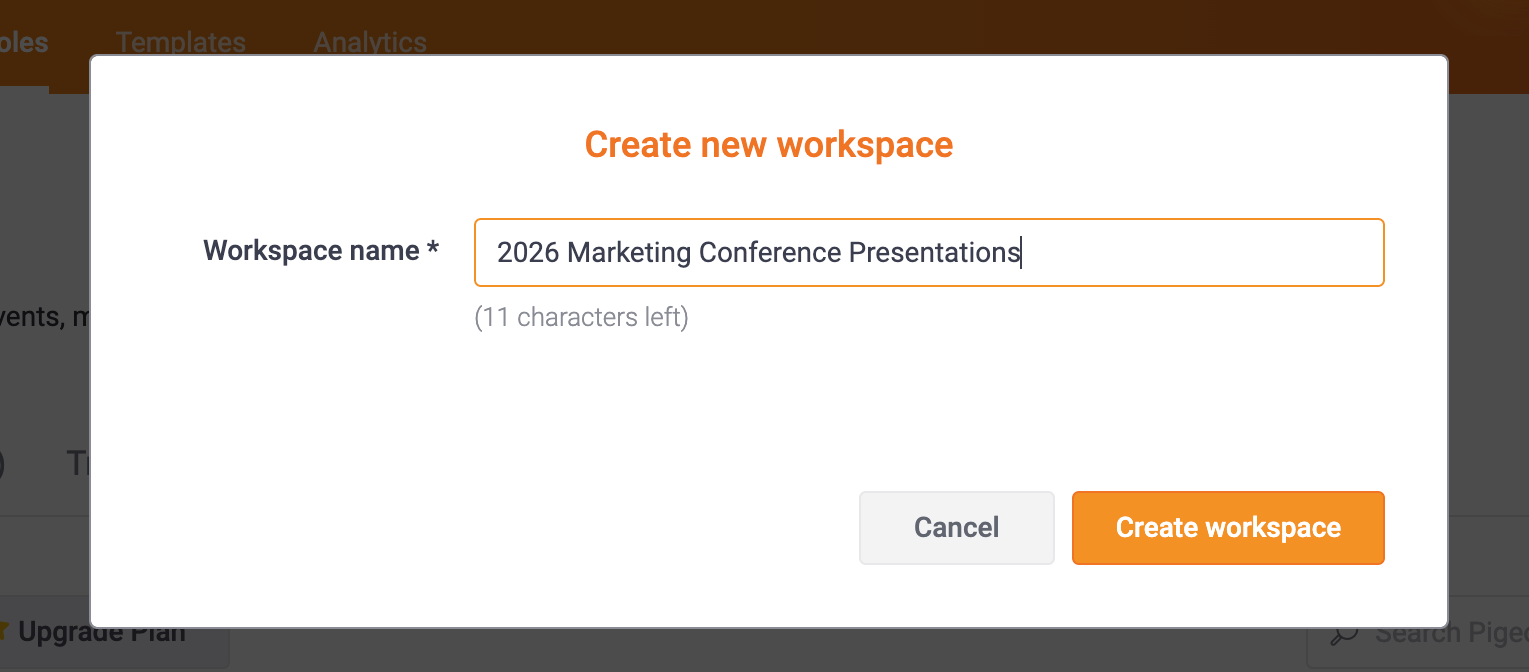Open the Analytics tab
Screen dimensions: 1529x672
pyautogui.click(x=370, y=43)
